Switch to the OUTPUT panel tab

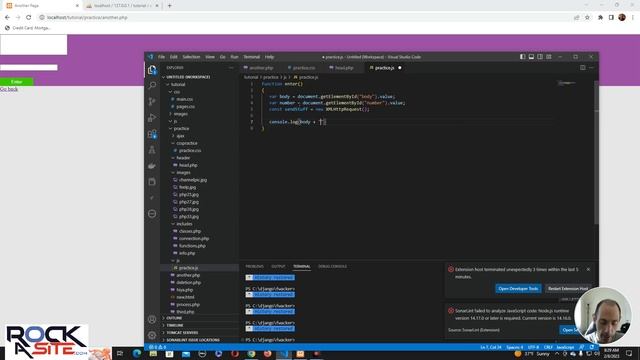278,267
